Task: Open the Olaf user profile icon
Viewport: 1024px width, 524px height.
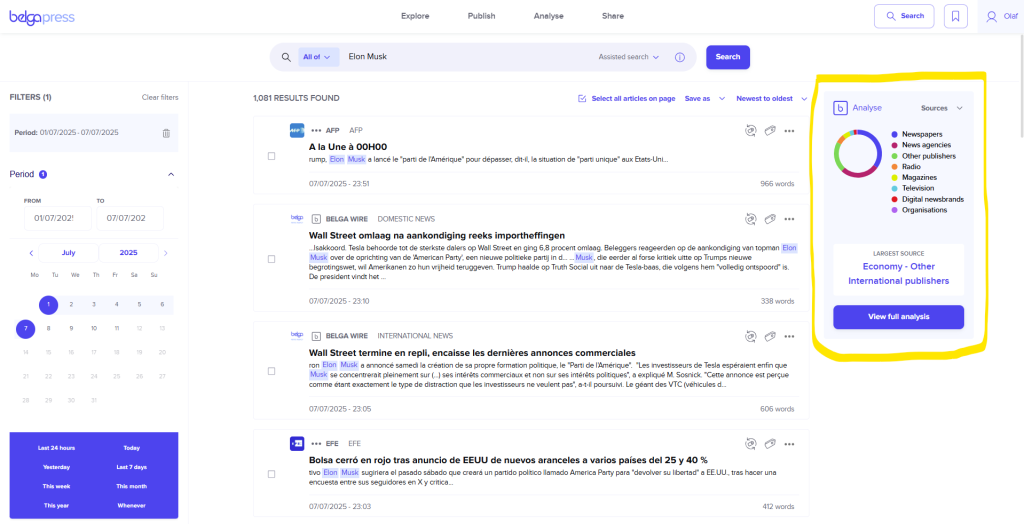Action: click(x=992, y=16)
